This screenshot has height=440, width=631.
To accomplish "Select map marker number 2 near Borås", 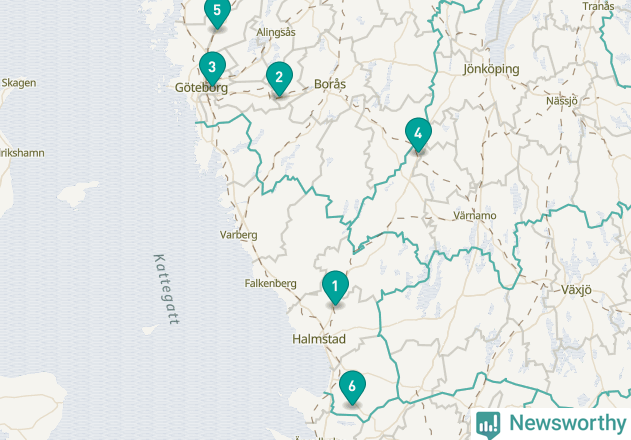I will click(x=279, y=78).
